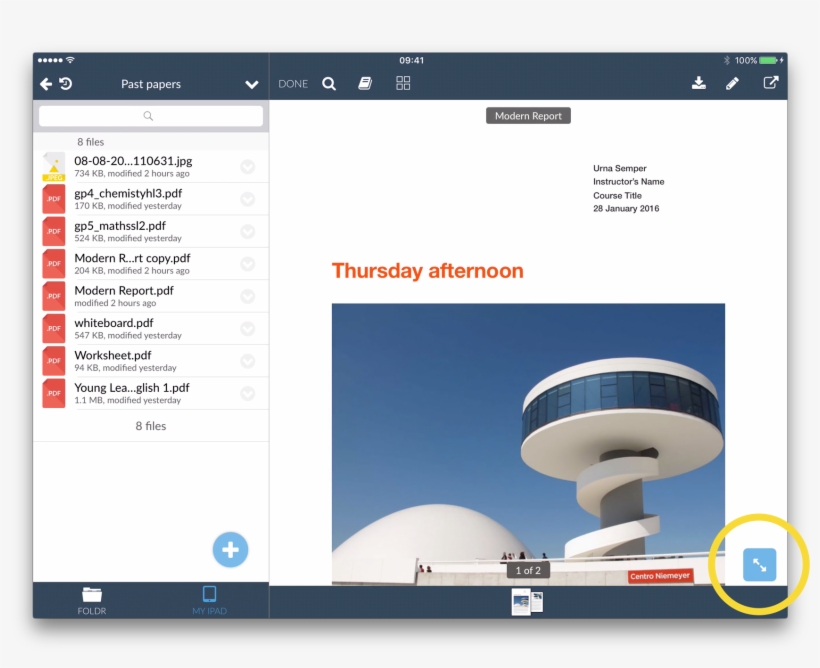Open the history clock icon
820x668 pixels.
pos(65,85)
